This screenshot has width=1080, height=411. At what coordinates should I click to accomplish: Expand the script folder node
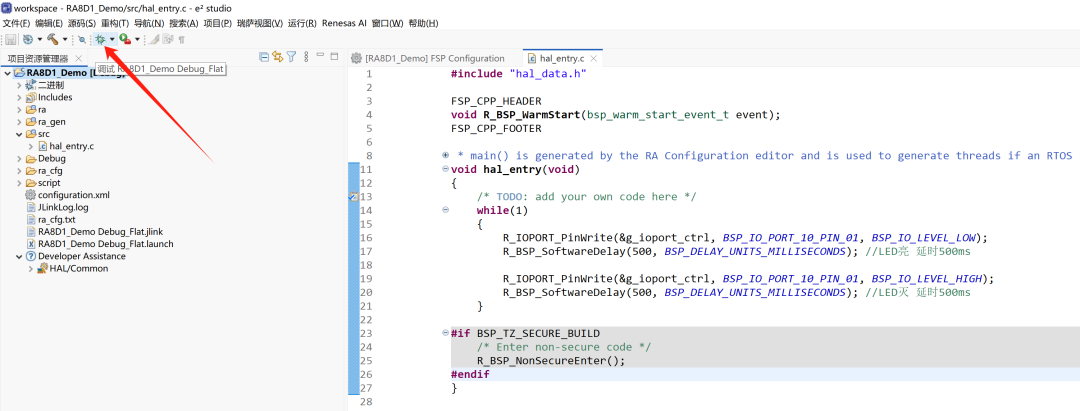(19, 183)
